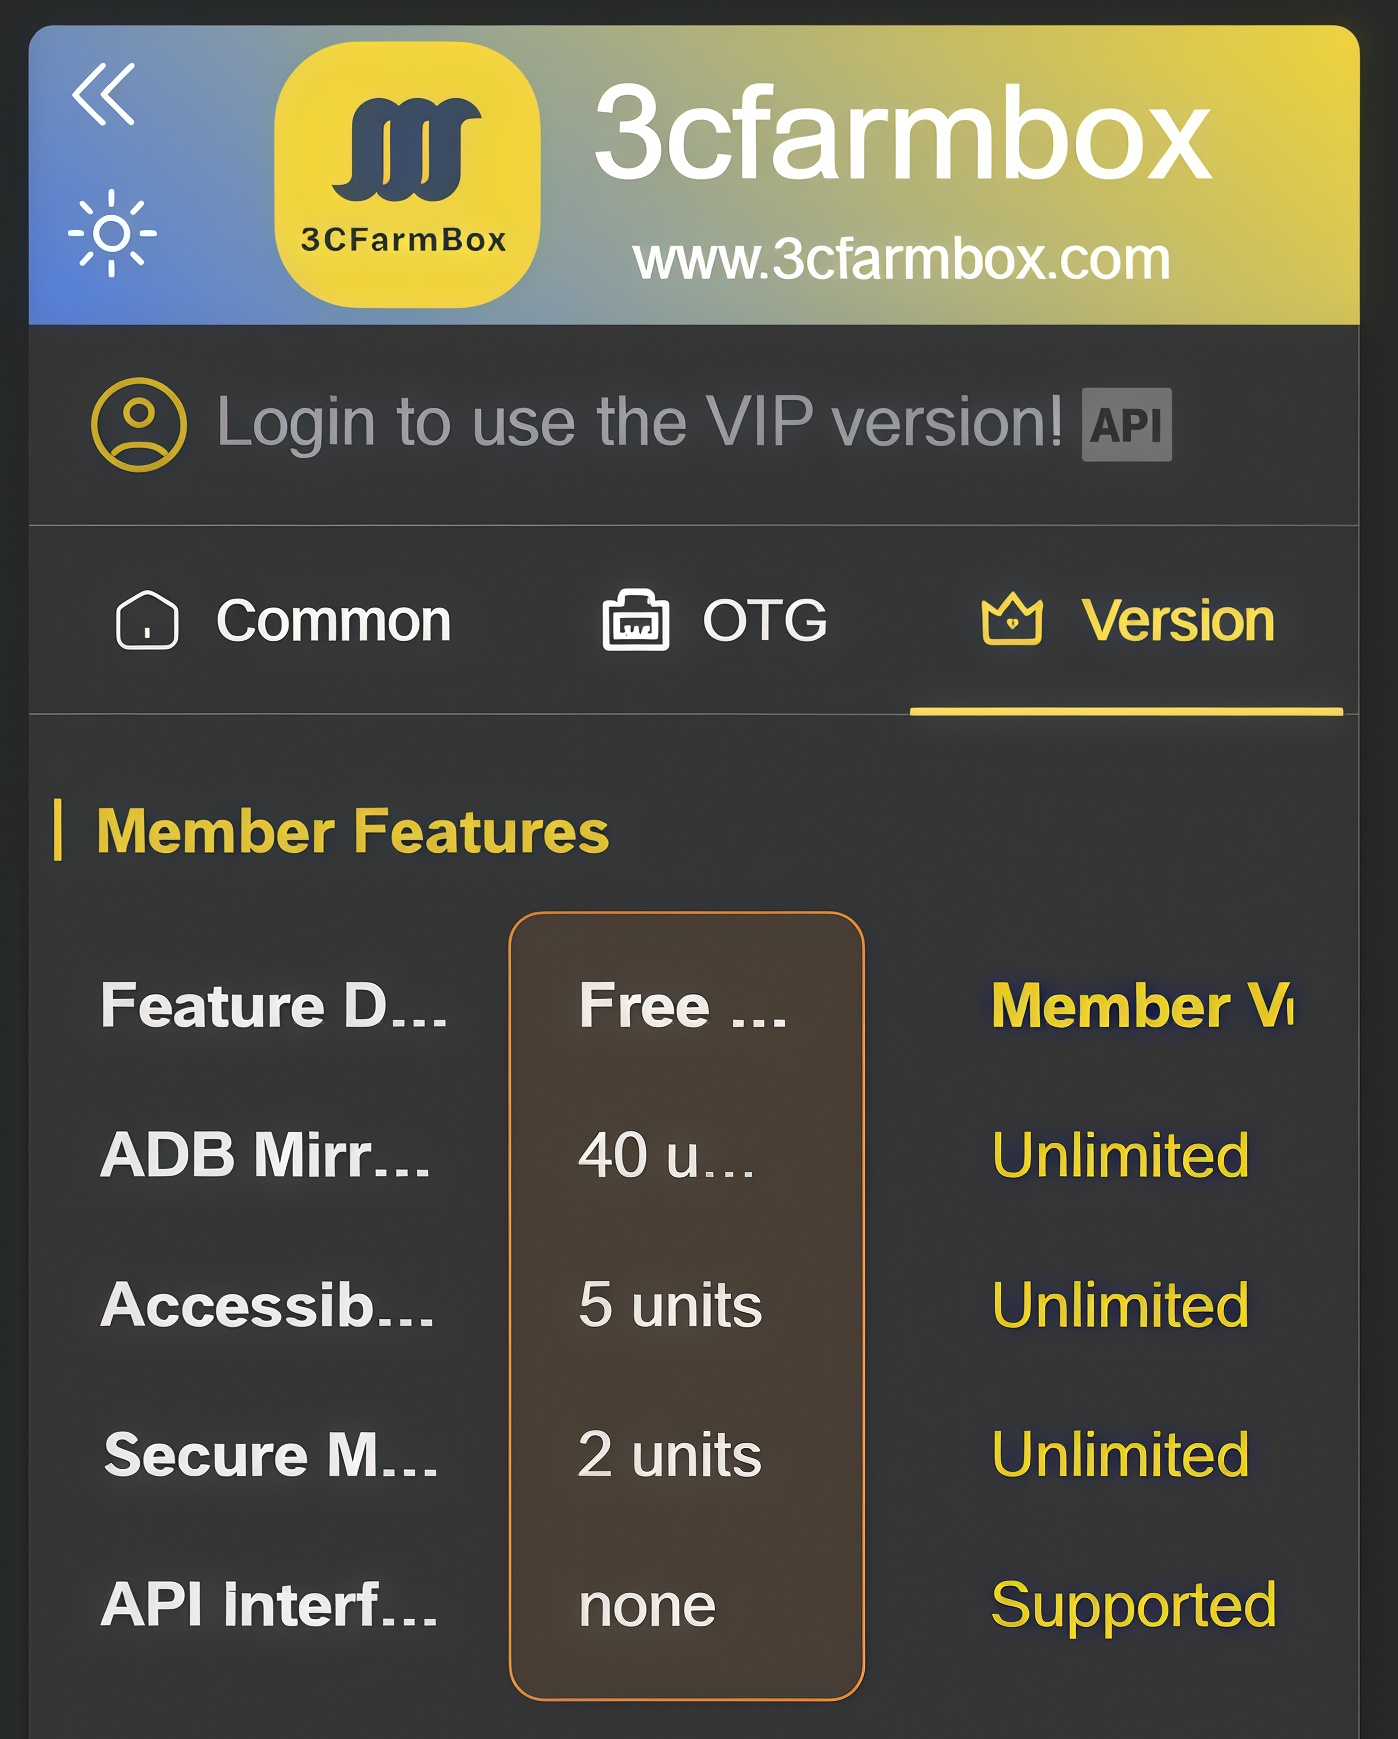Select the crown icon on Version tab

[1013, 620]
